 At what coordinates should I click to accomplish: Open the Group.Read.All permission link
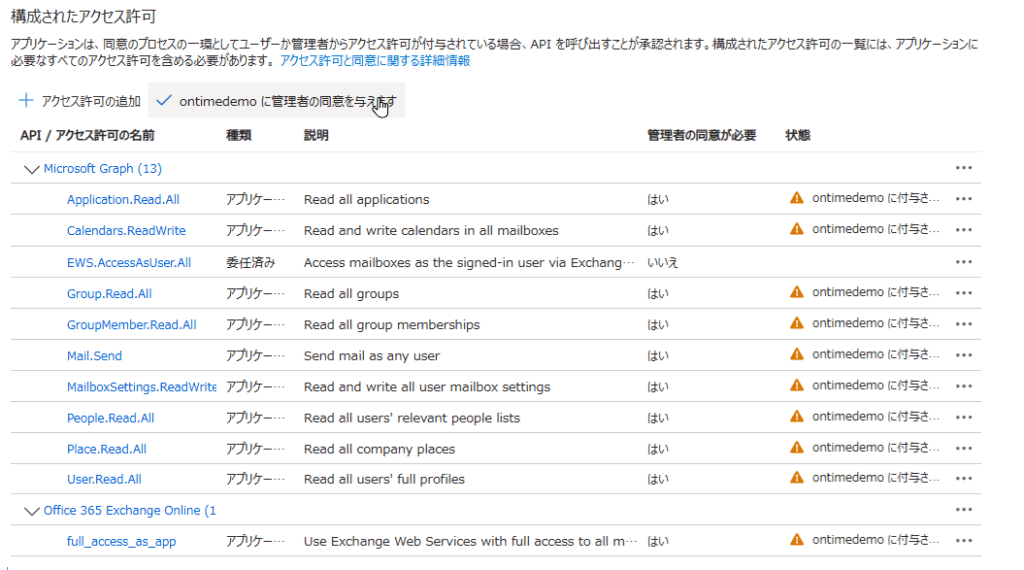109,293
